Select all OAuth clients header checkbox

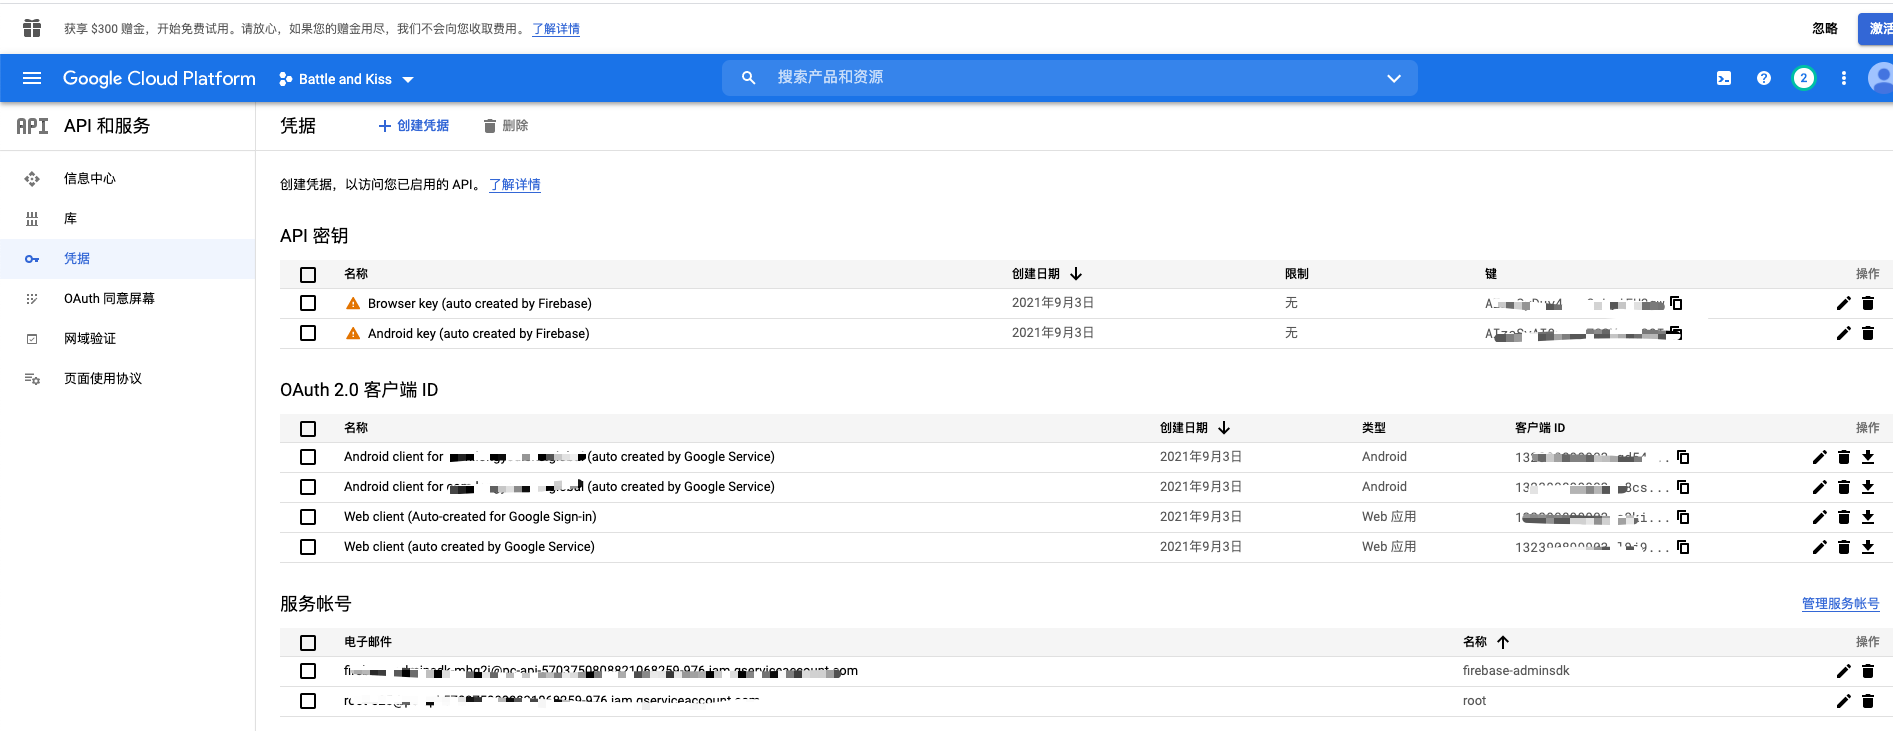point(308,429)
